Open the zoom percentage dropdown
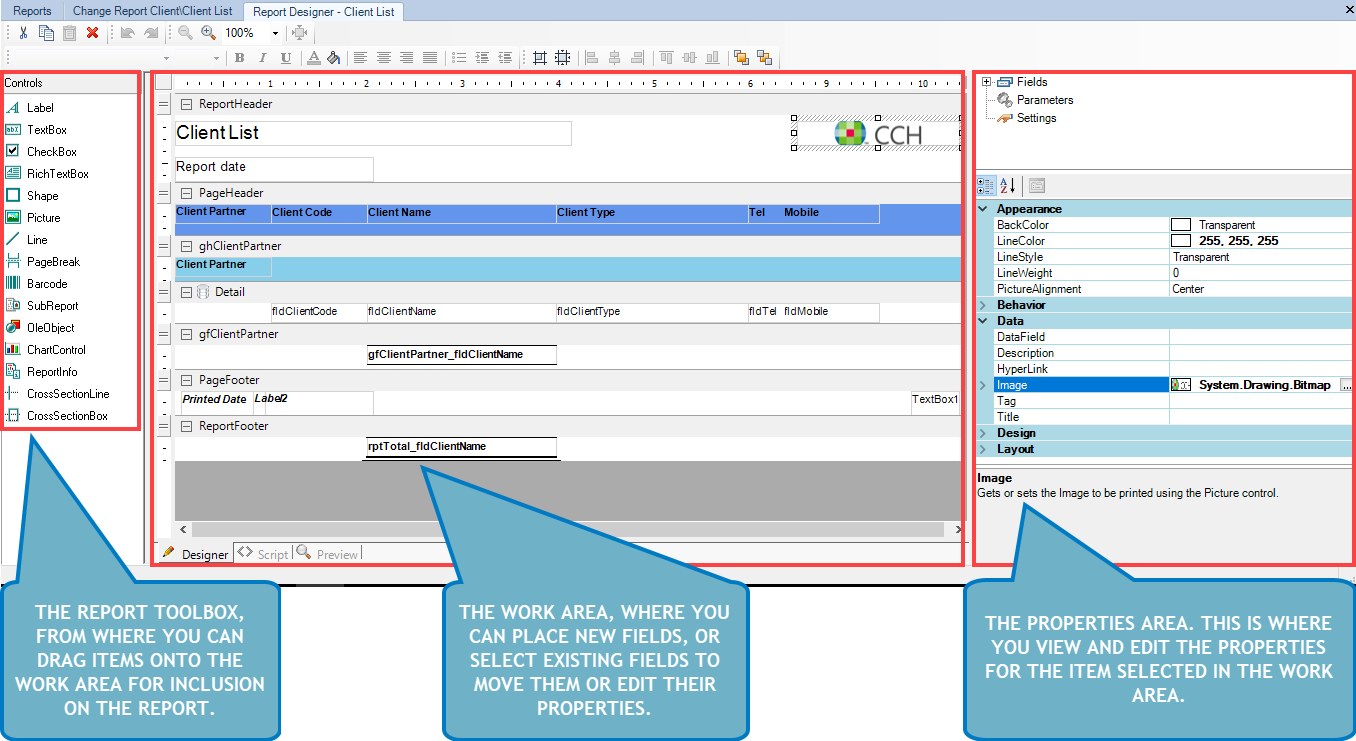 (x=275, y=33)
